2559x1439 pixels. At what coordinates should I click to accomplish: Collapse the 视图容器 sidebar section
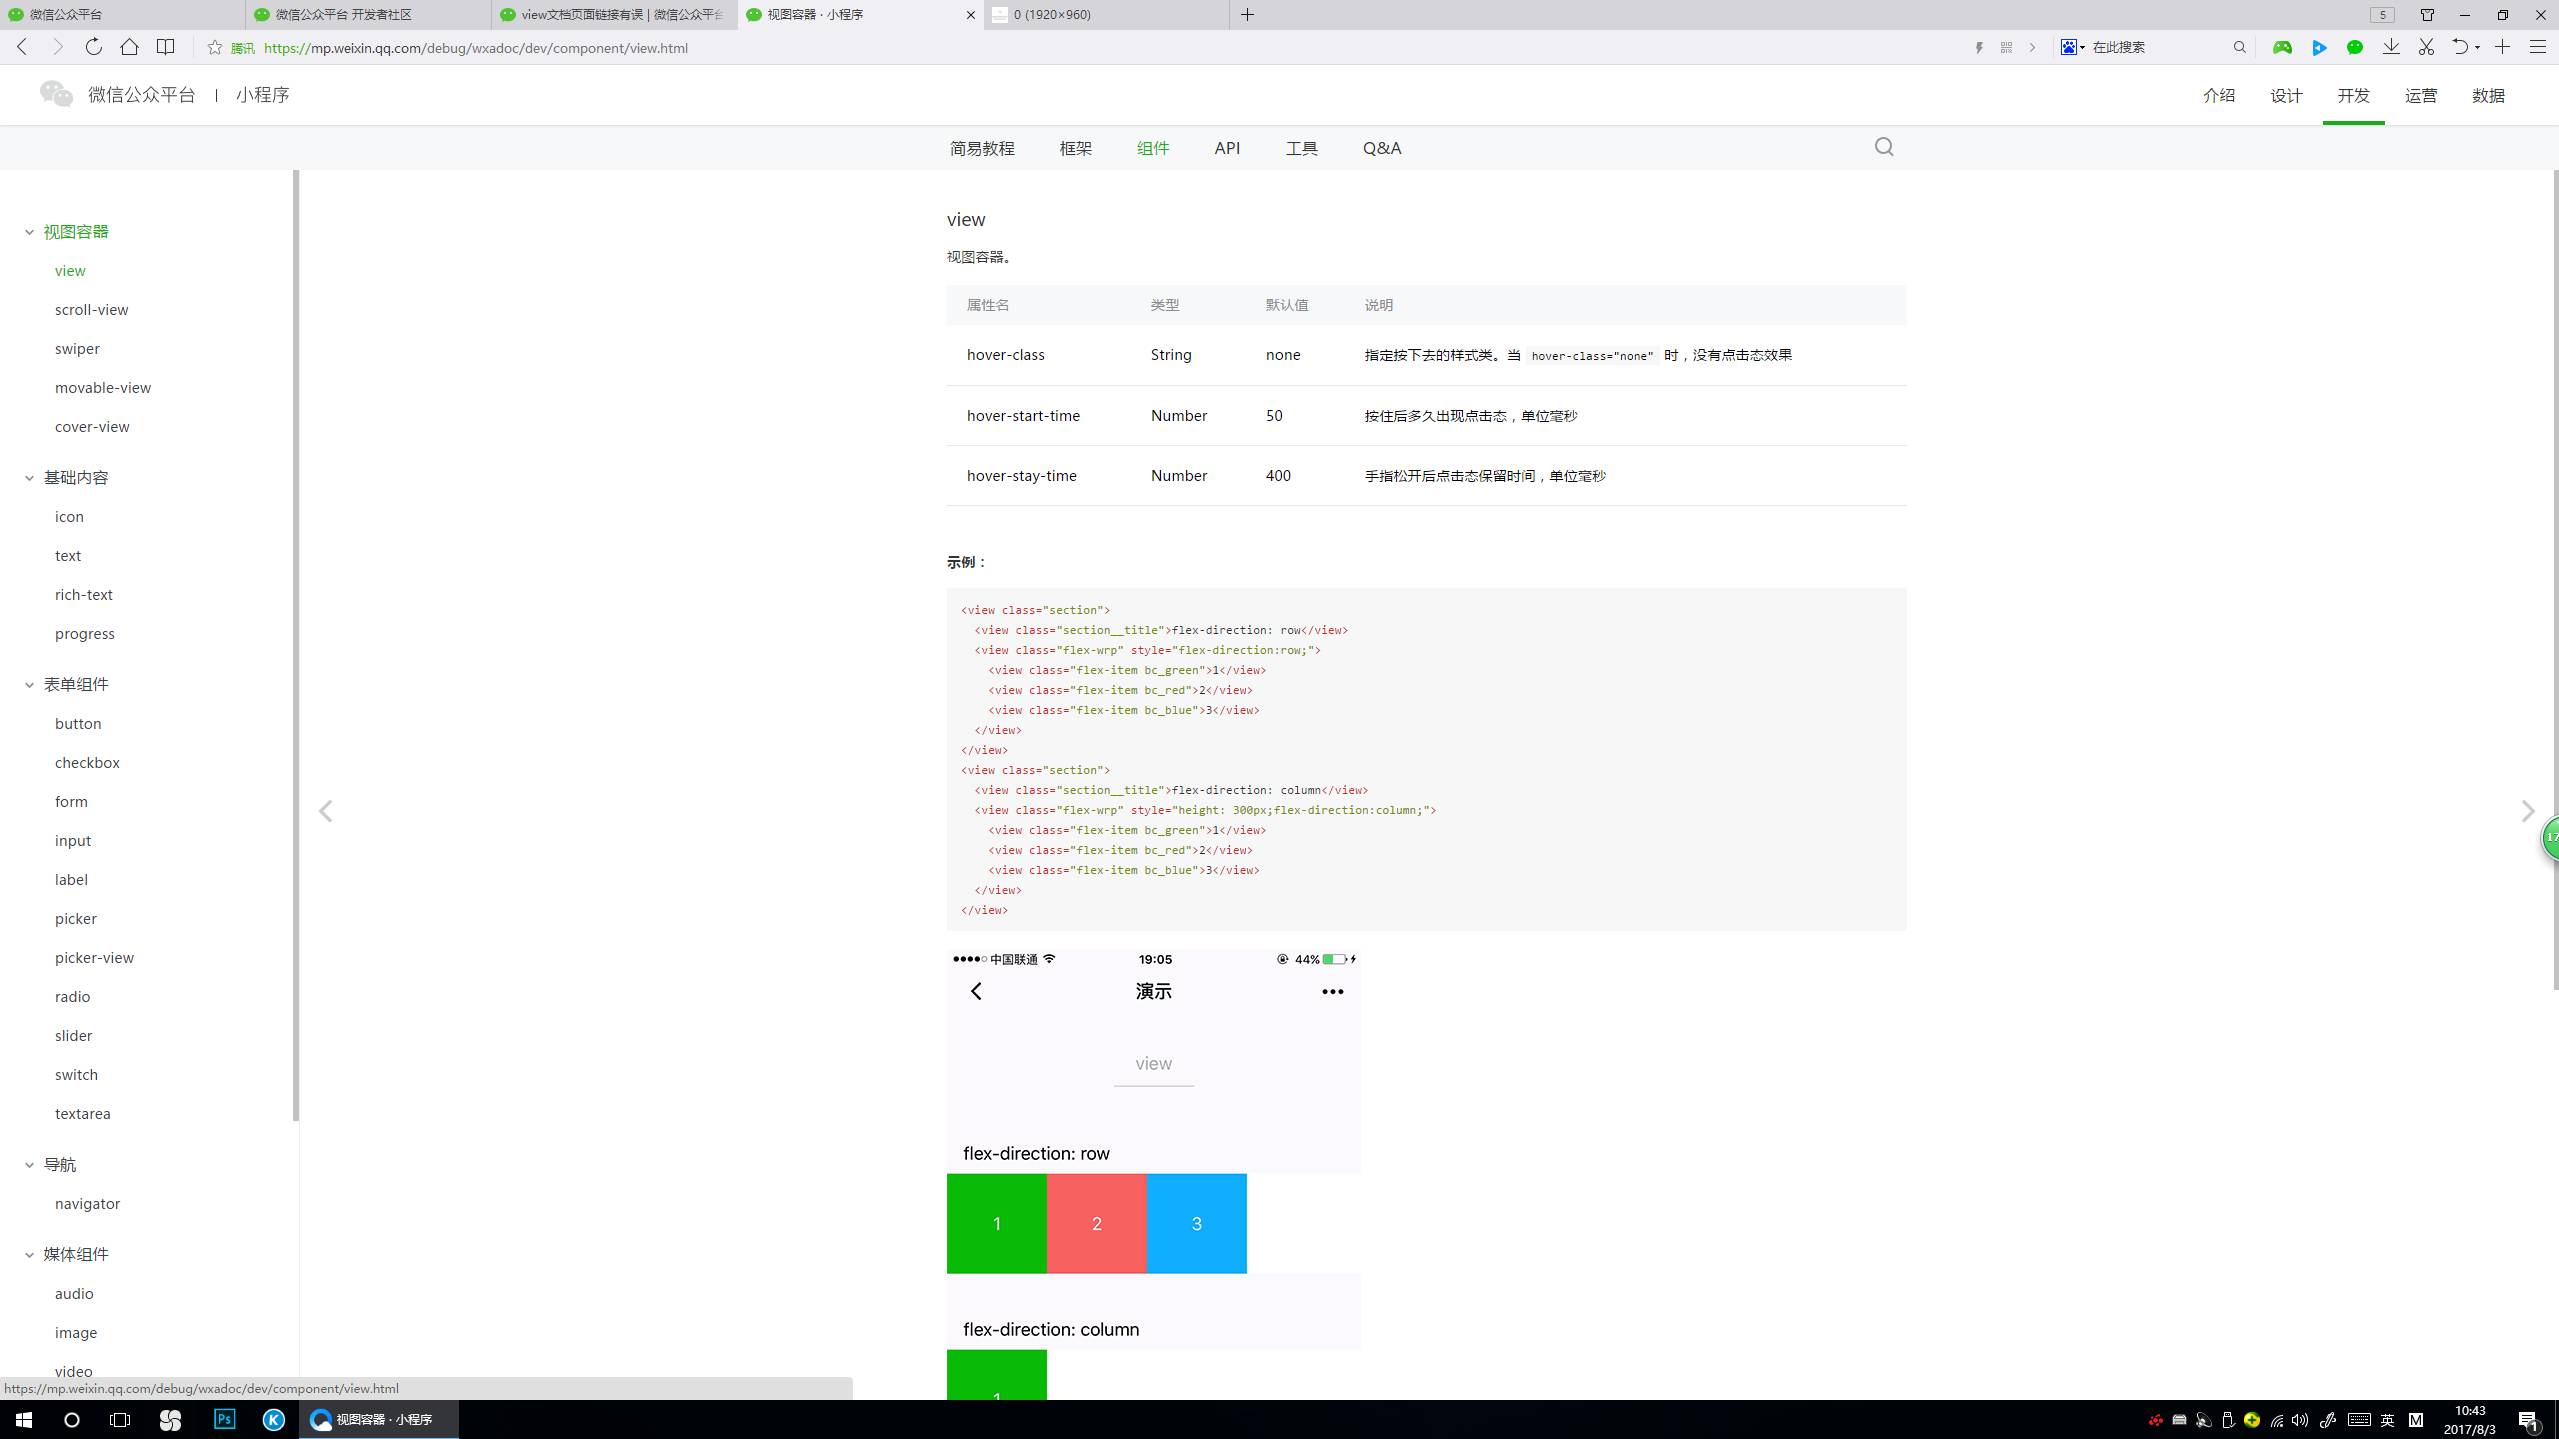click(29, 232)
